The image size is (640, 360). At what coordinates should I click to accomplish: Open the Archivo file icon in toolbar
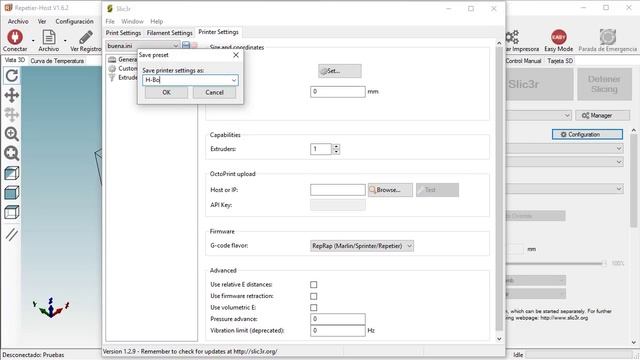pyautogui.click(x=49, y=37)
